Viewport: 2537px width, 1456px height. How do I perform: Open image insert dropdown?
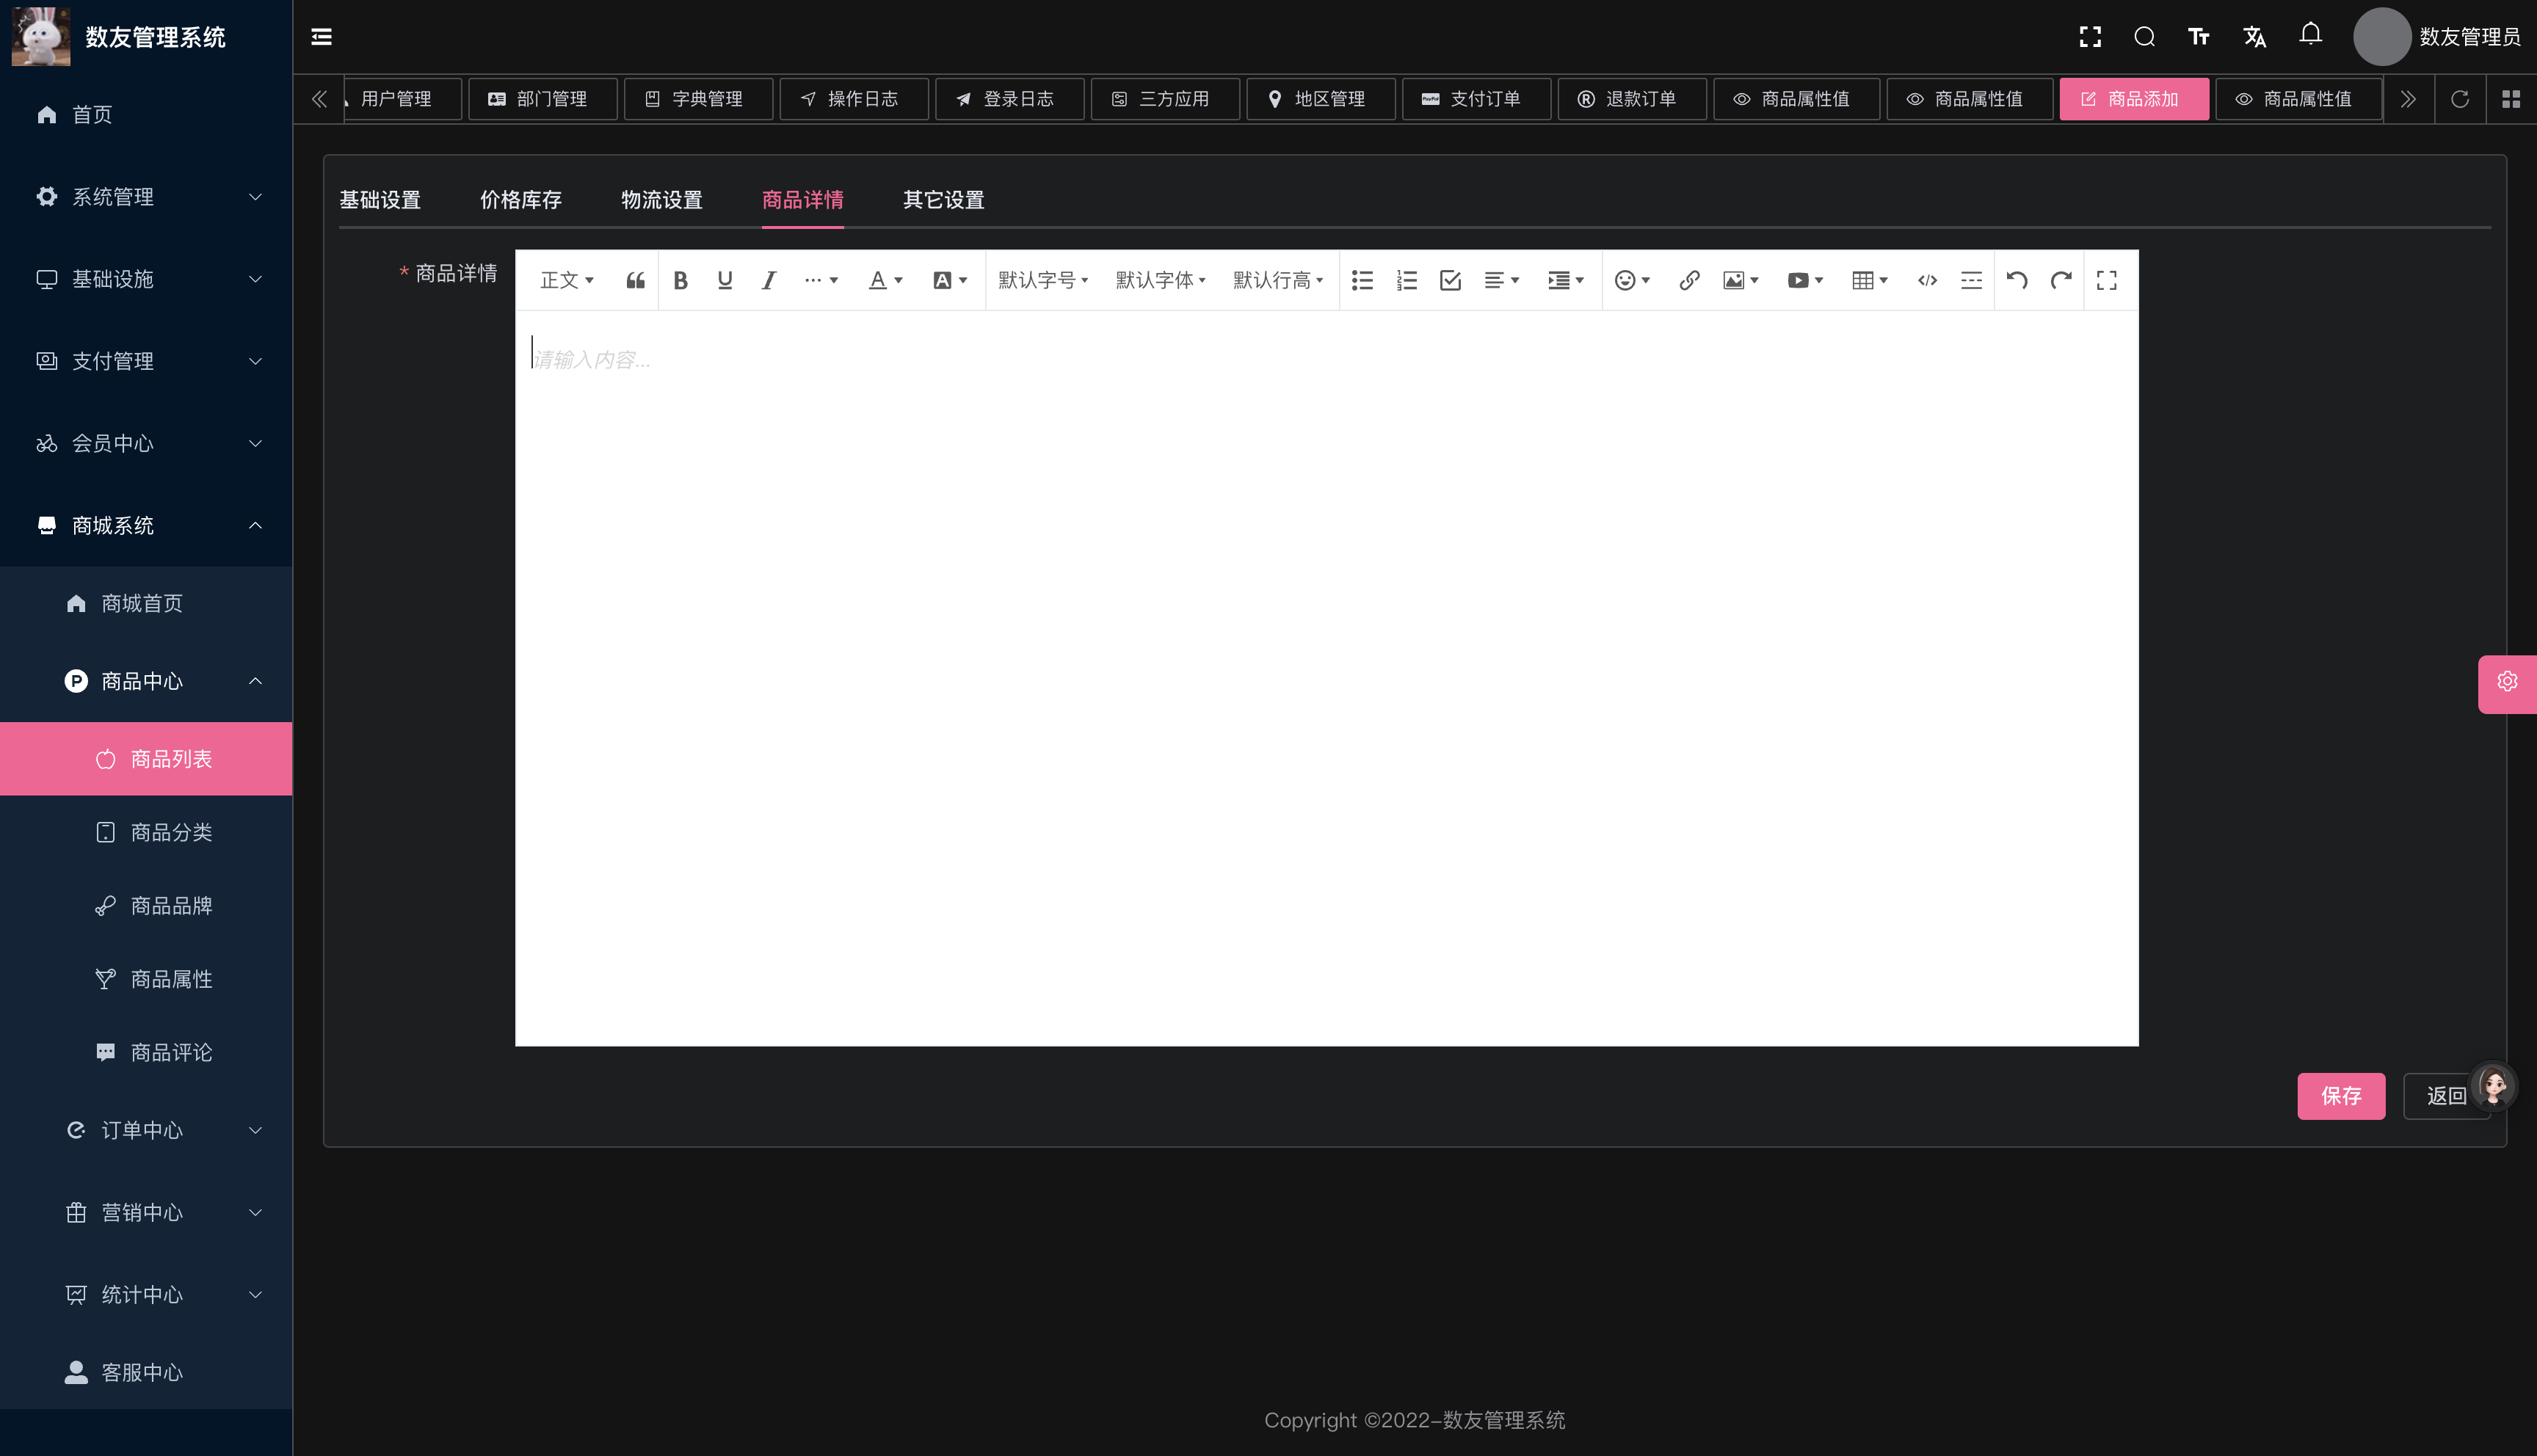1741,281
